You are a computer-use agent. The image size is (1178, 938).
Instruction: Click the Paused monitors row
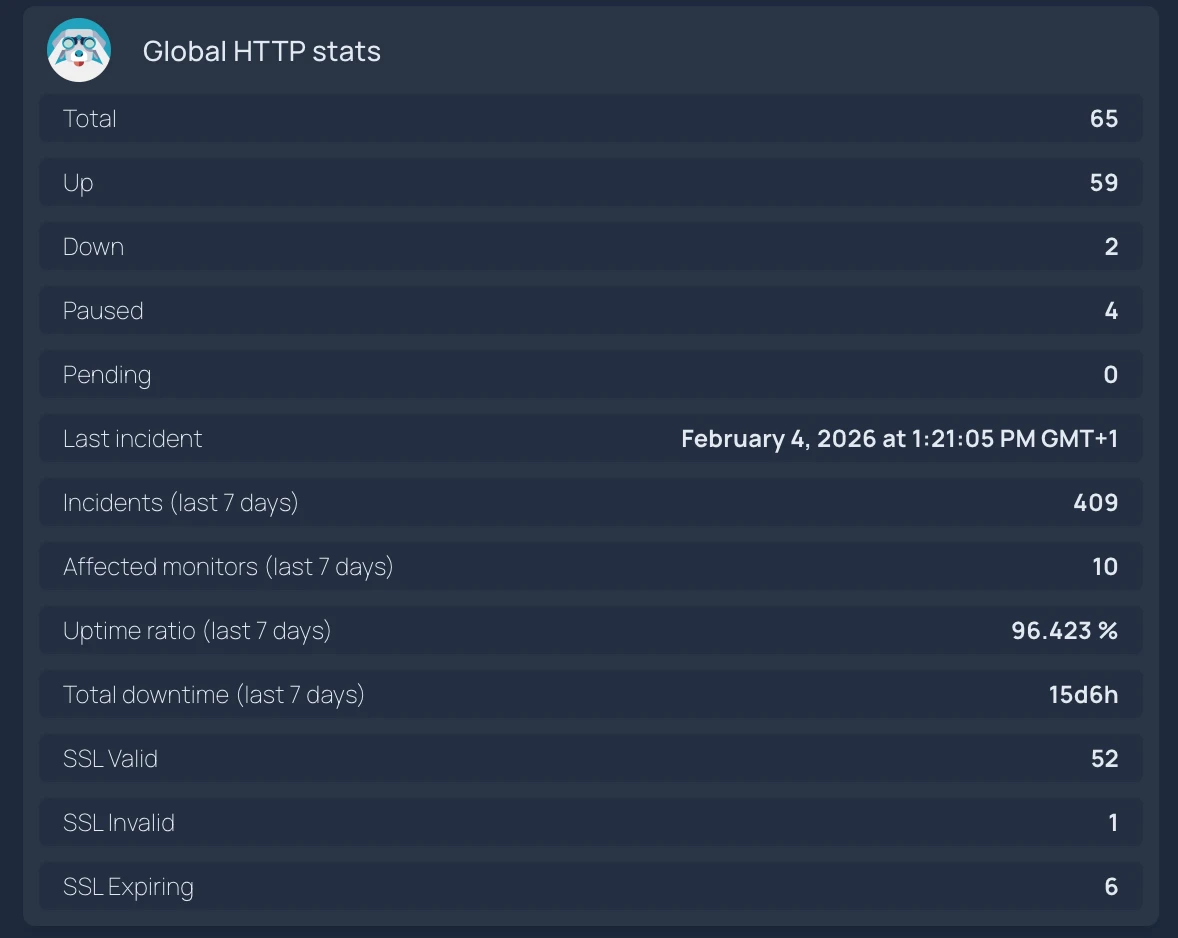tap(590, 311)
